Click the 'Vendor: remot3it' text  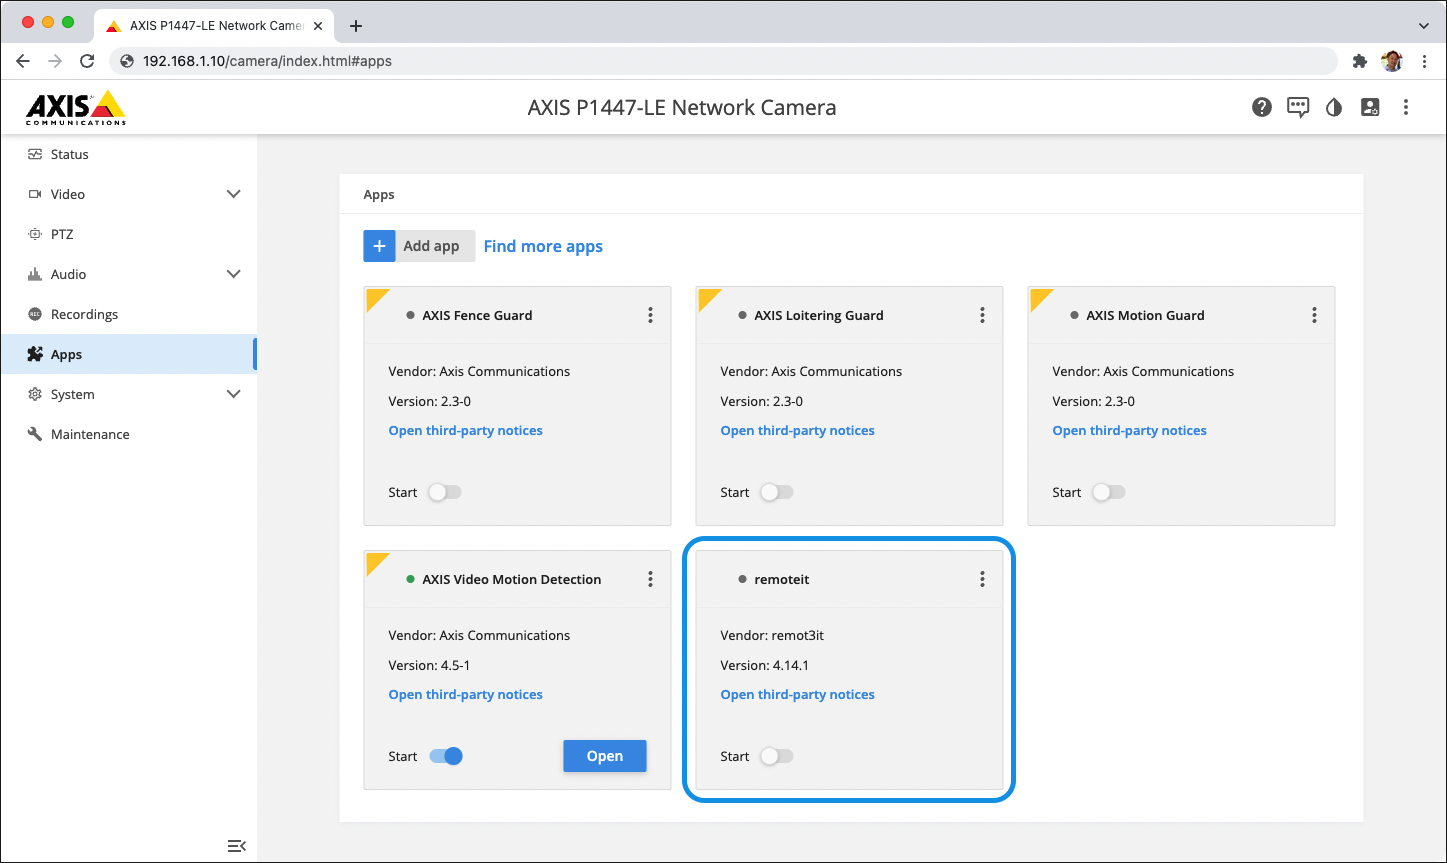click(772, 635)
